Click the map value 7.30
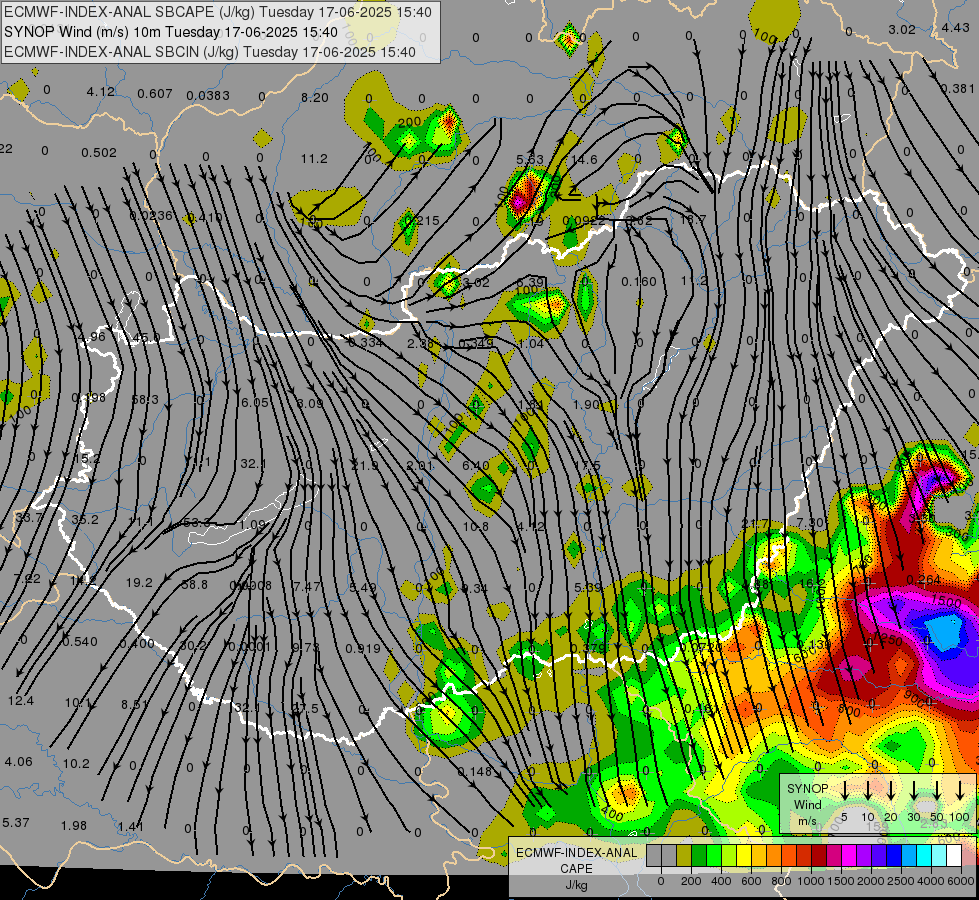Screen dimensions: 979x900 [810, 523]
